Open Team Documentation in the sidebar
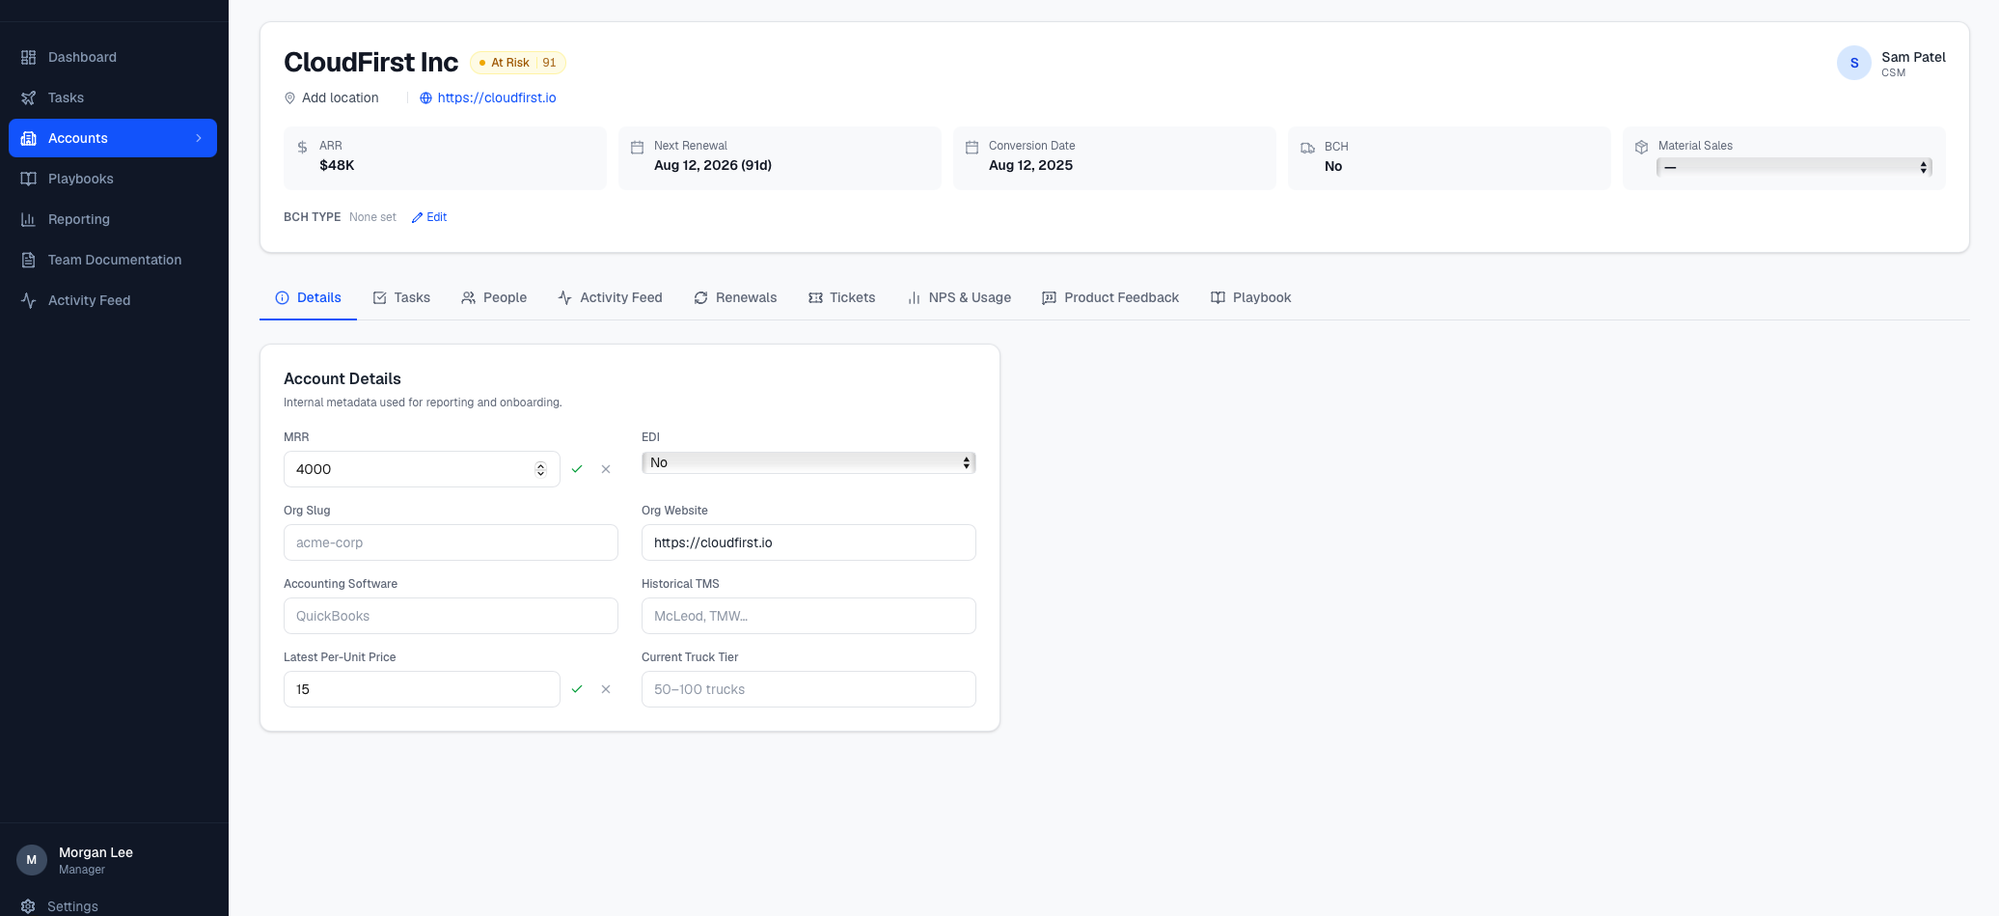Image resolution: width=1999 pixels, height=916 pixels. coord(113,259)
